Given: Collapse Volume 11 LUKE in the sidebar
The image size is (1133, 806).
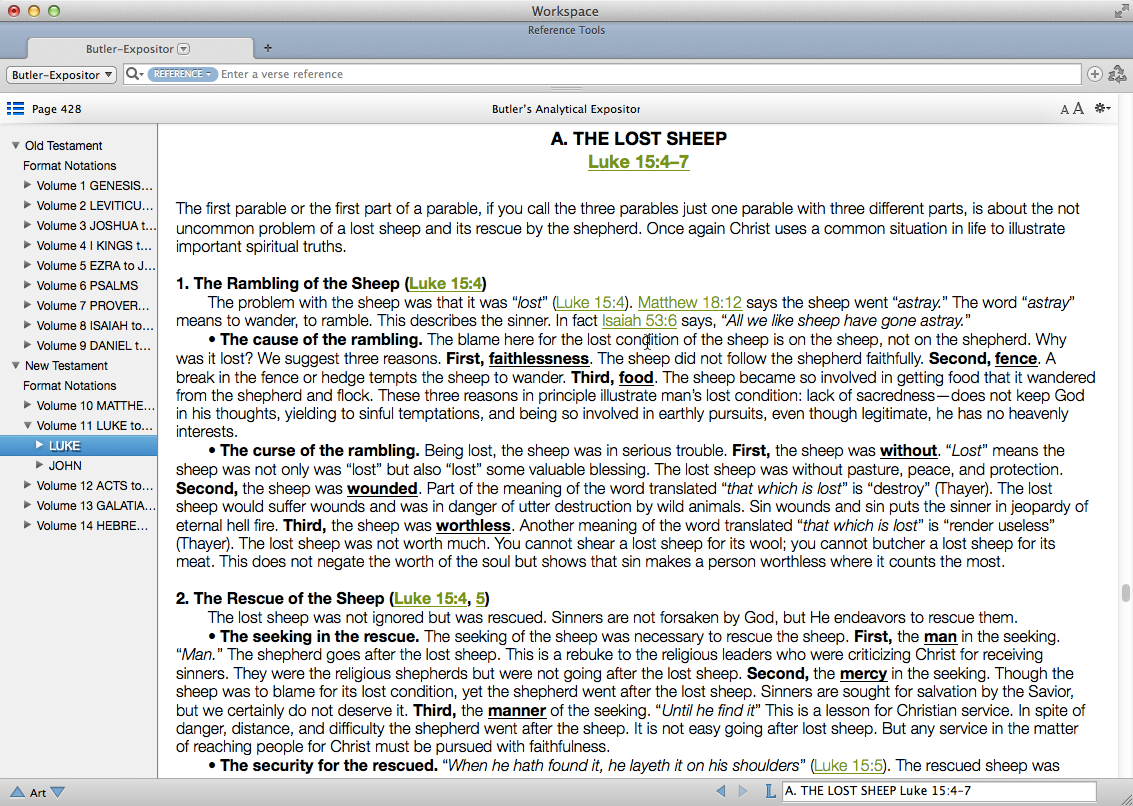Looking at the screenshot, I should (x=27, y=426).
